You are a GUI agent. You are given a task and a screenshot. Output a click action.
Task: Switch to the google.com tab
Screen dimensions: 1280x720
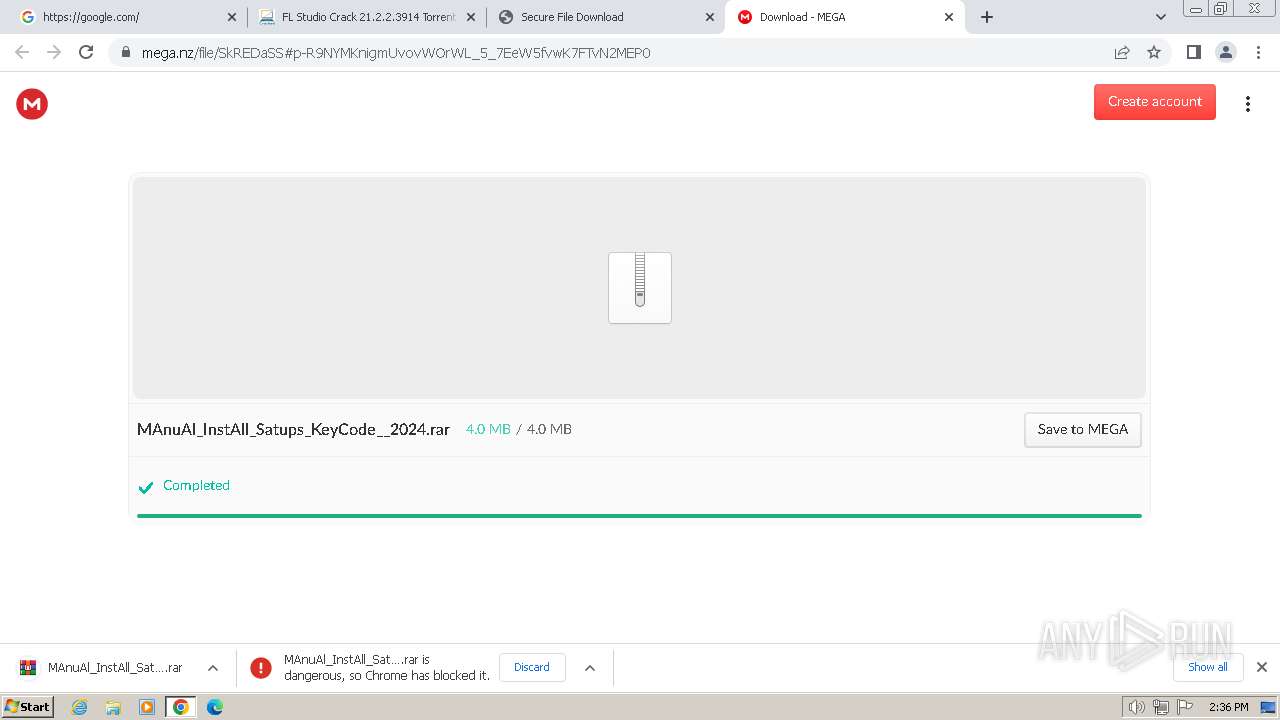coord(126,17)
